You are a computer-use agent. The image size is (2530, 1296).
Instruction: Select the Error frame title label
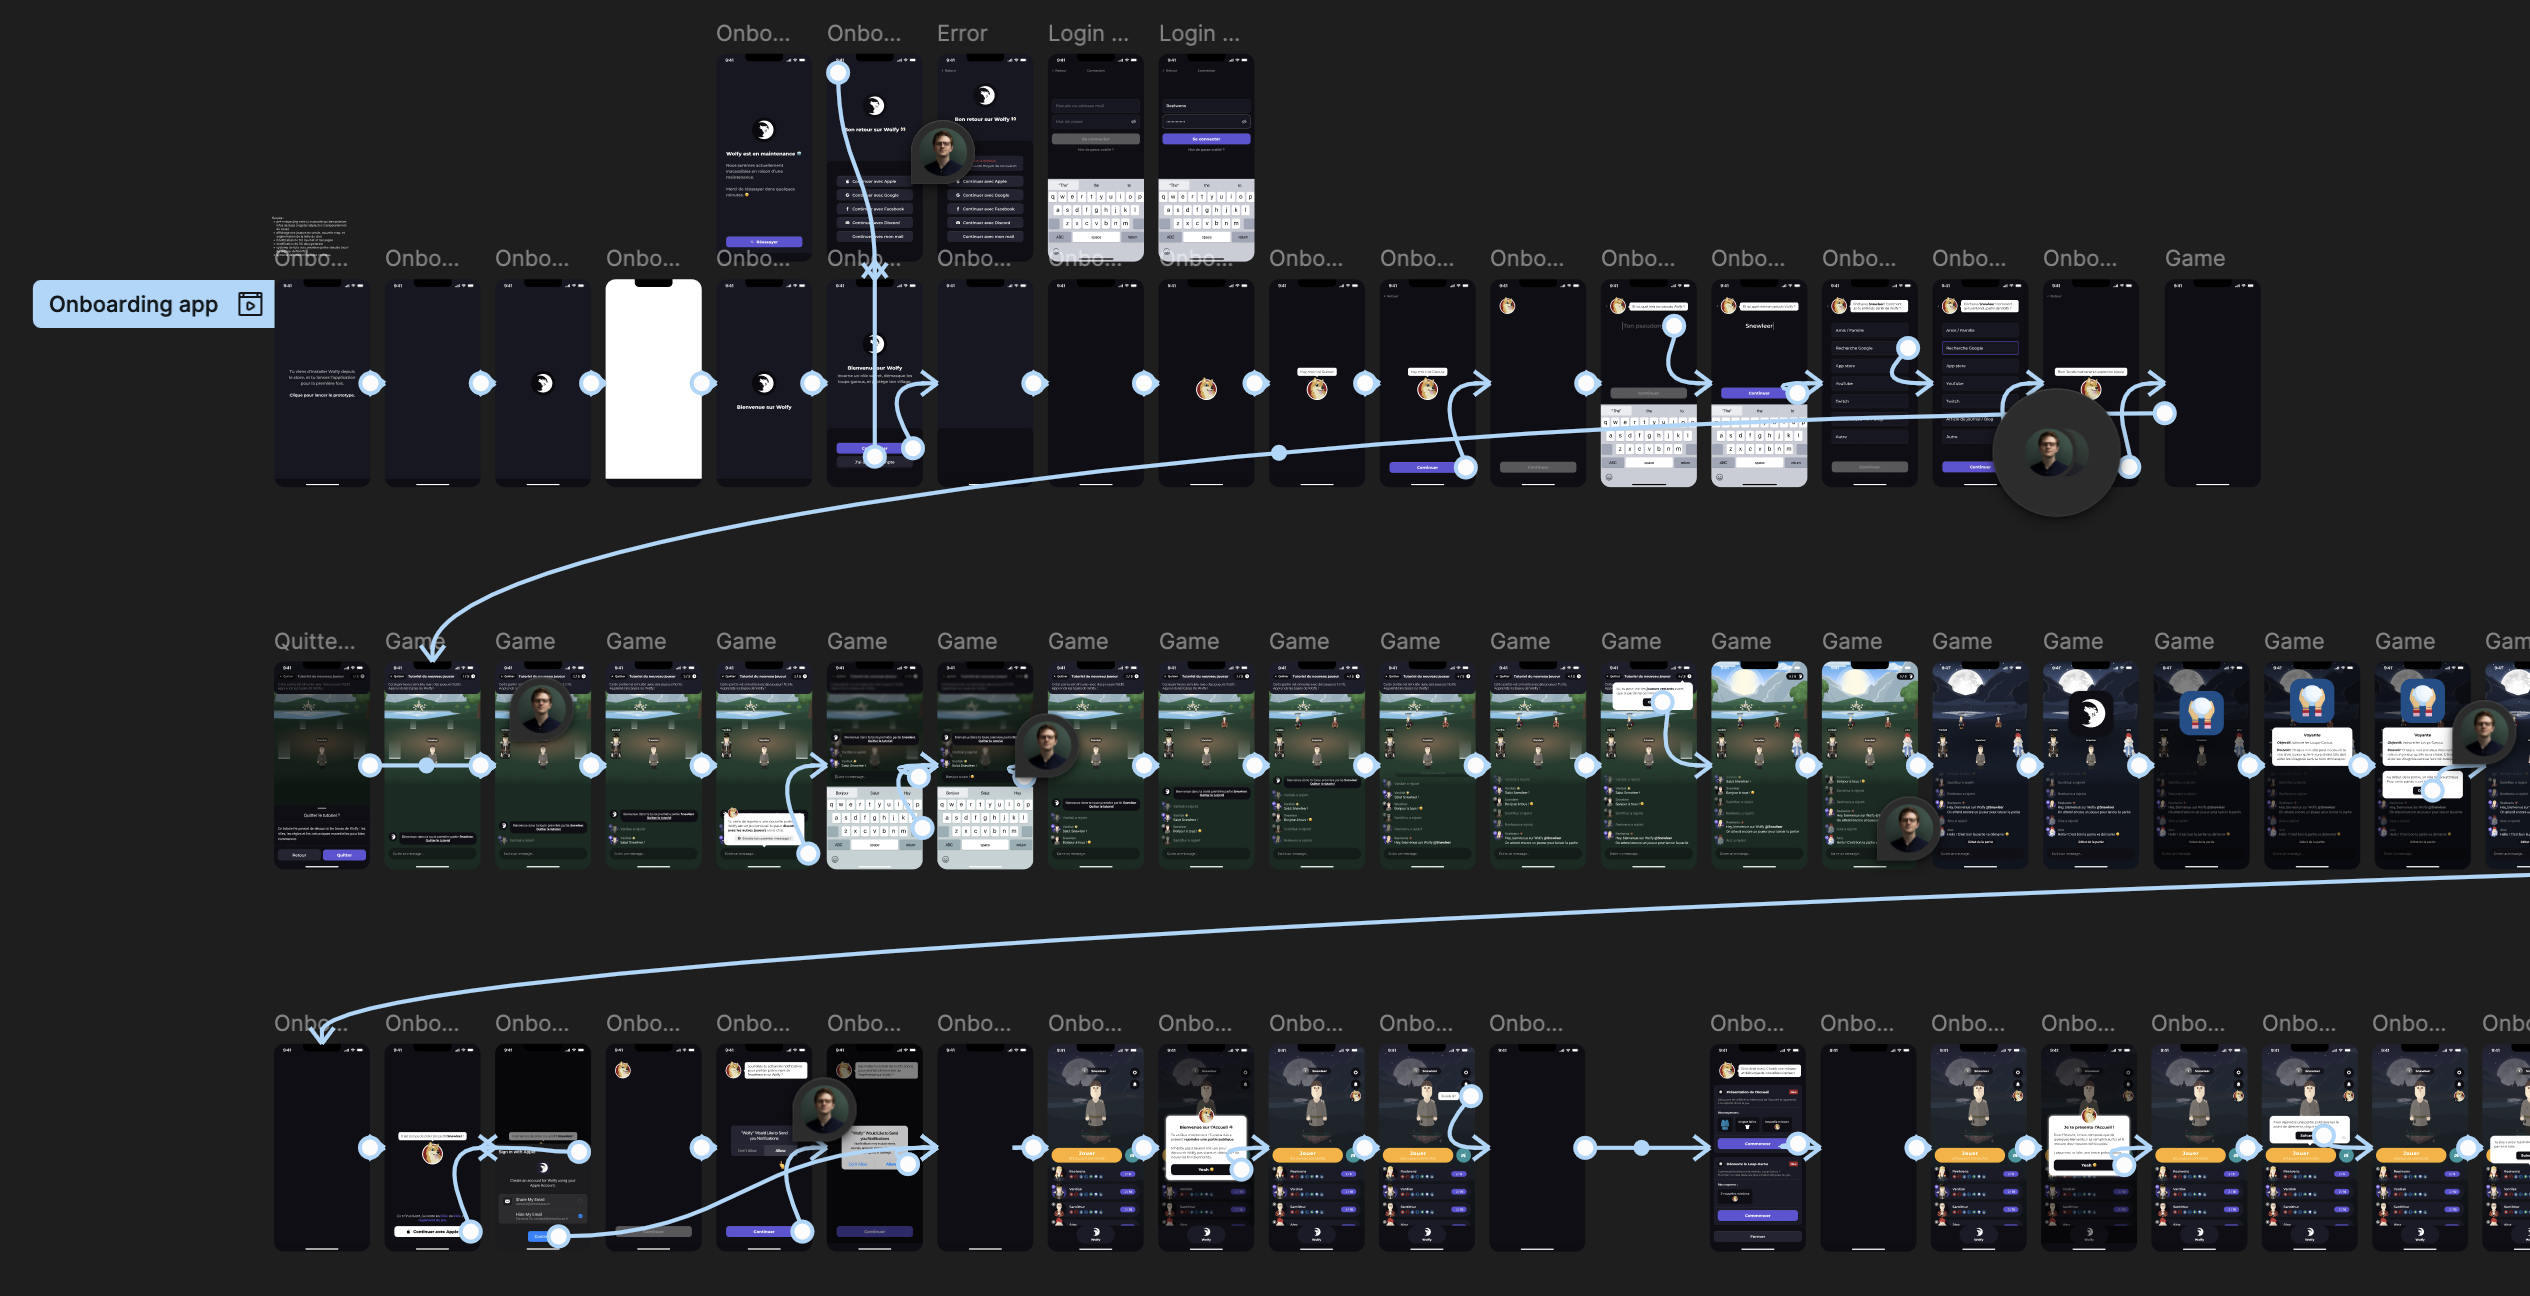[x=961, y=34]
